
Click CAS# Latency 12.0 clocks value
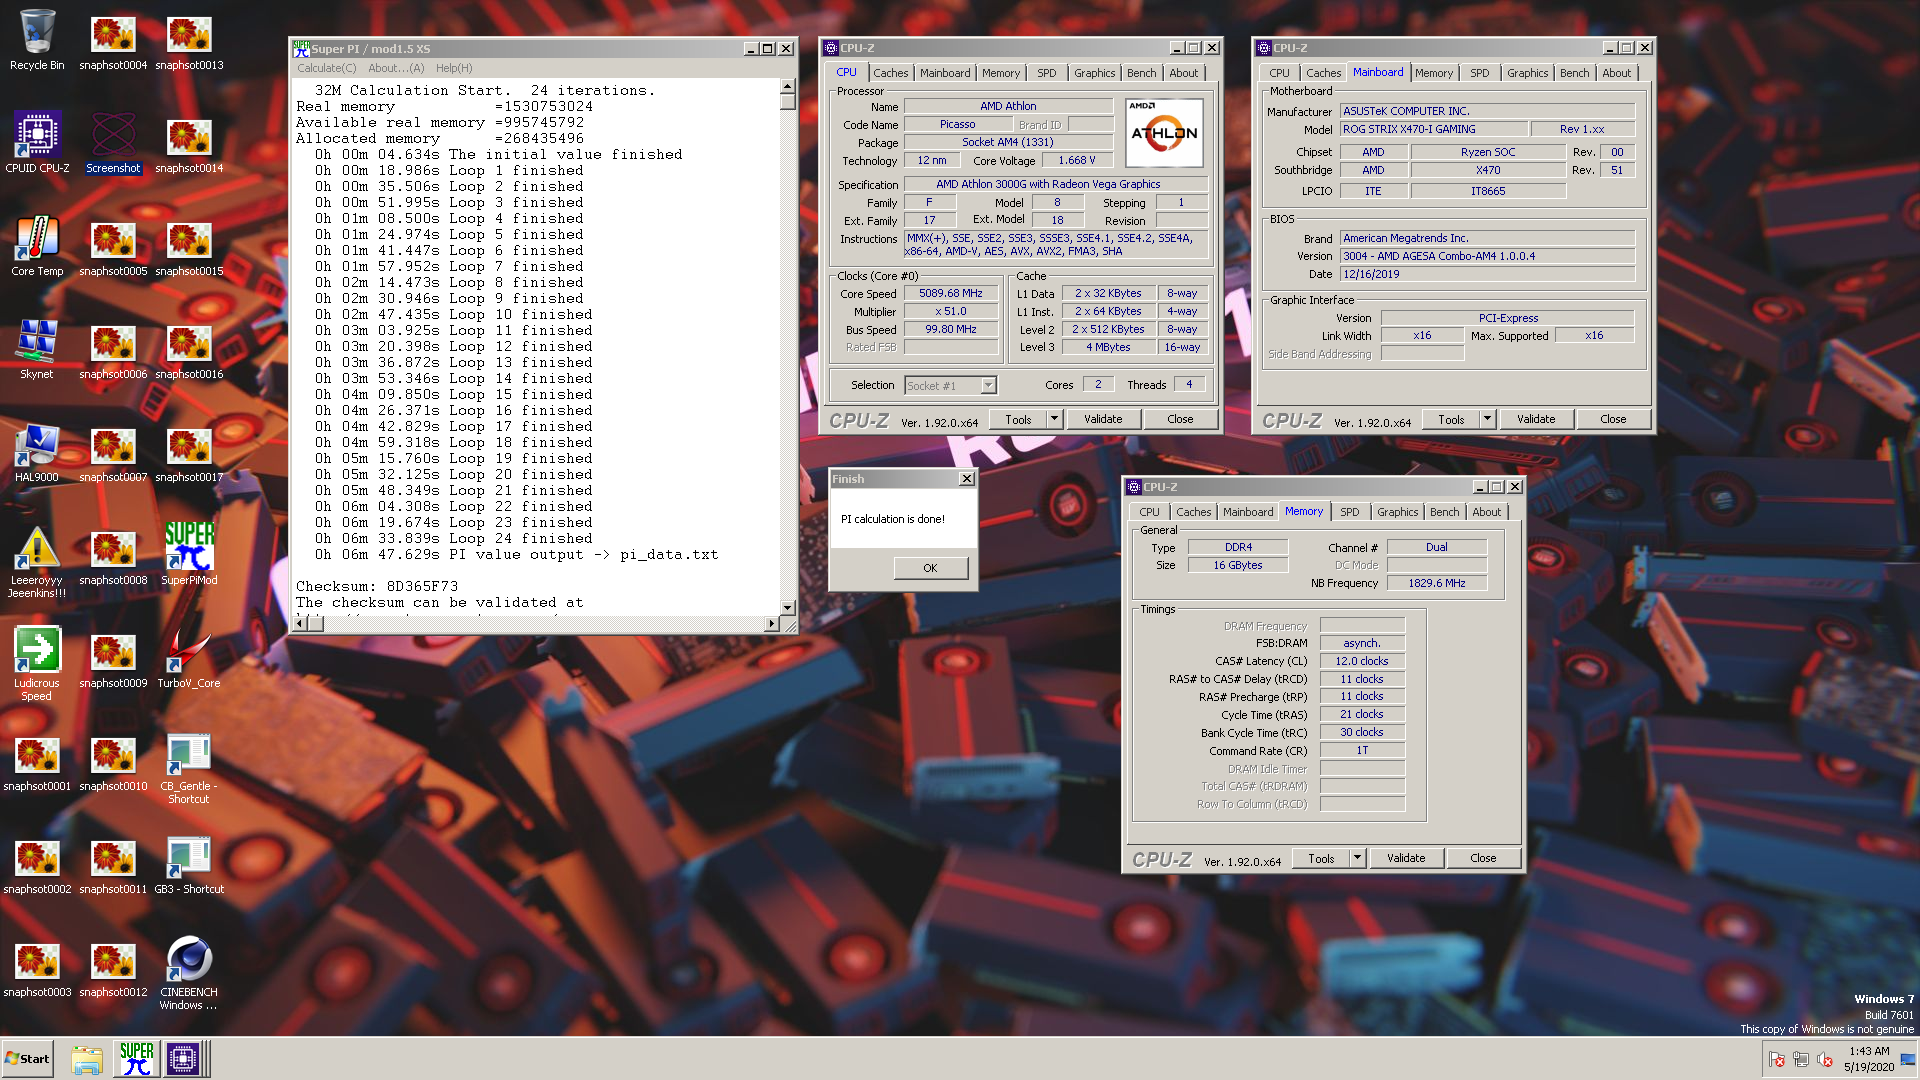(1362, 661)
